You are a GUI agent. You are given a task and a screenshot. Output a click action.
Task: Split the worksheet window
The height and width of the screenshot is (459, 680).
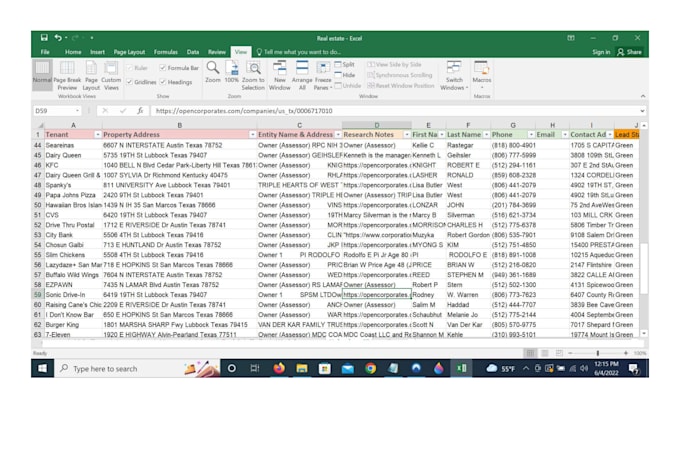coord(345,64)
